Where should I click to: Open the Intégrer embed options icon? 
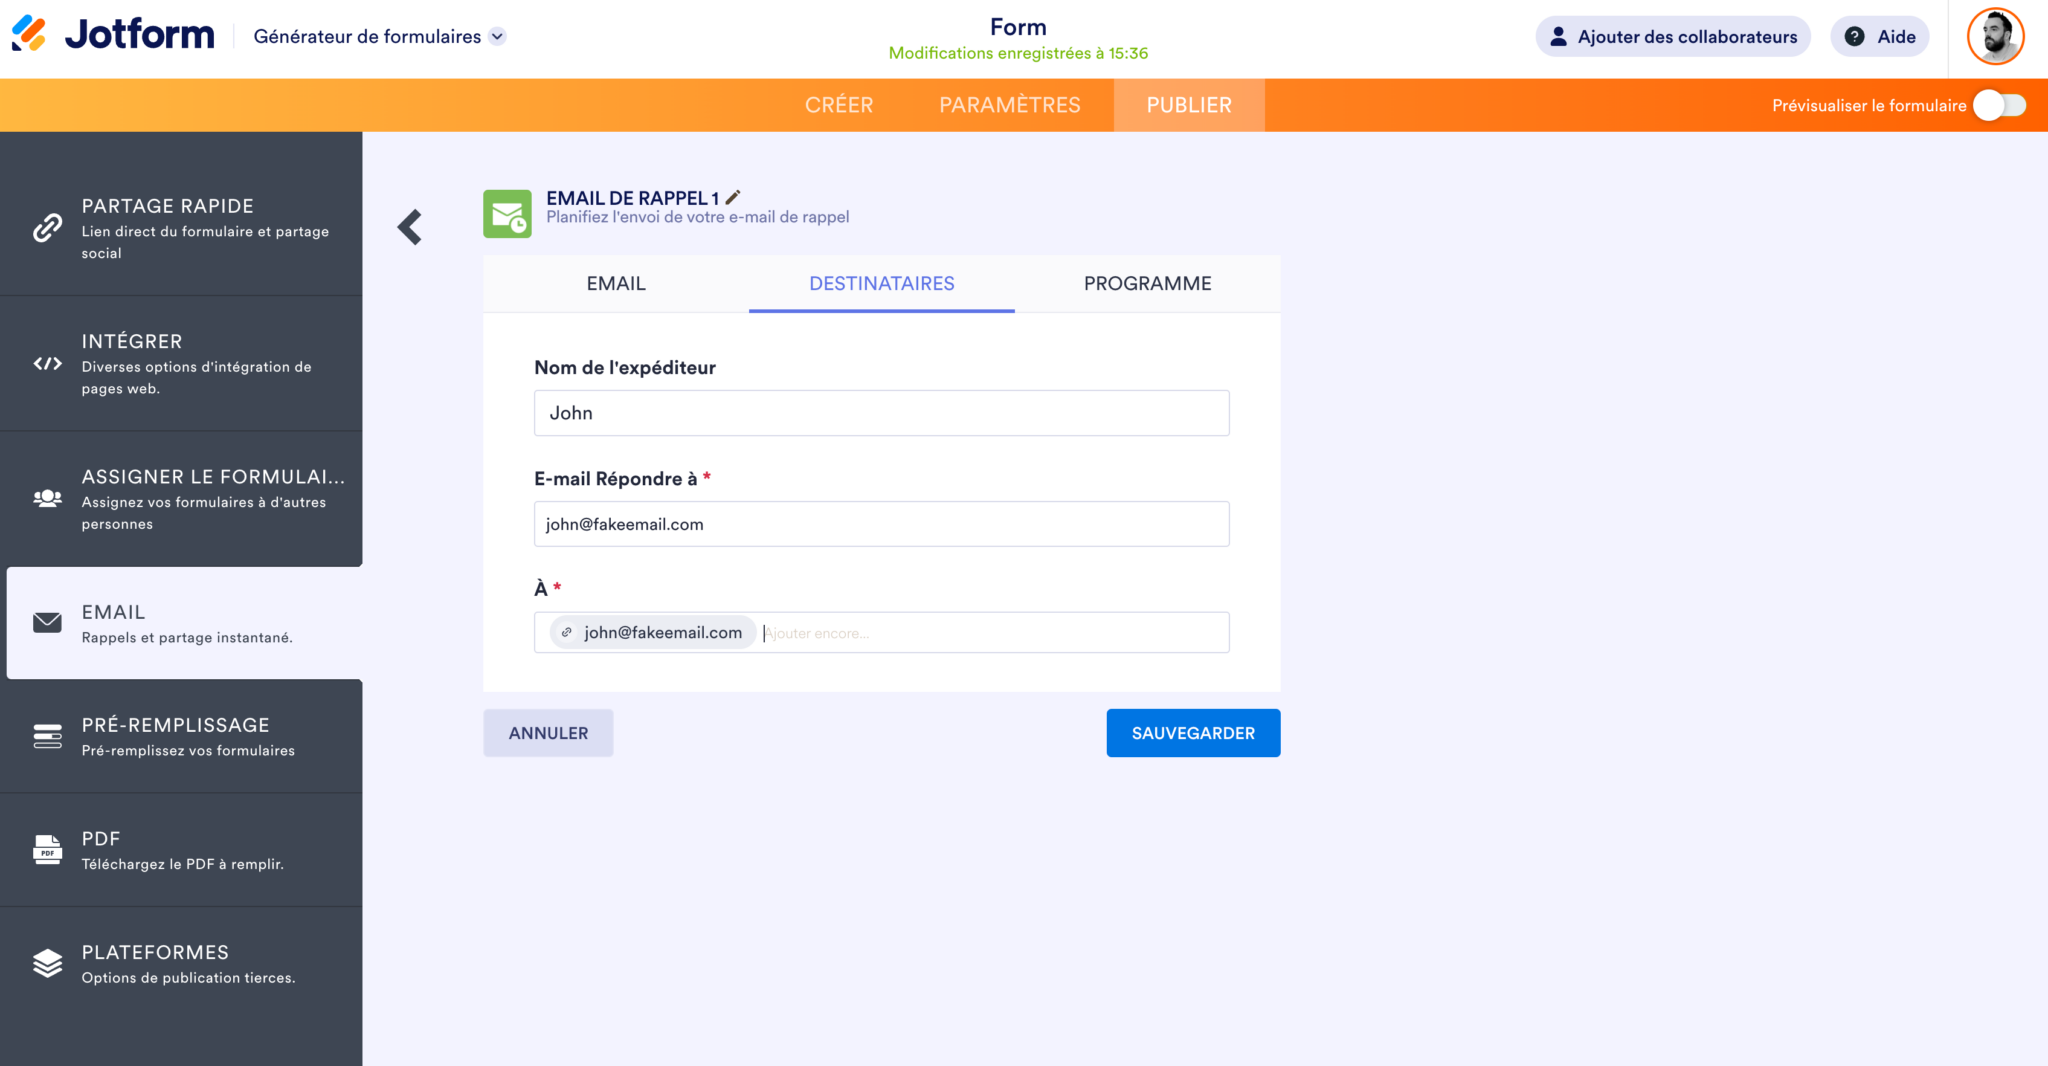[47, 364]
